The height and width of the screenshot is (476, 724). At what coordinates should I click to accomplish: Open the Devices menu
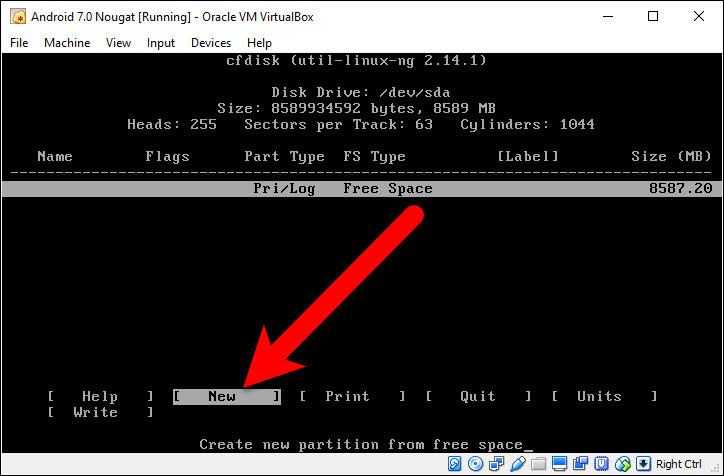211,43
